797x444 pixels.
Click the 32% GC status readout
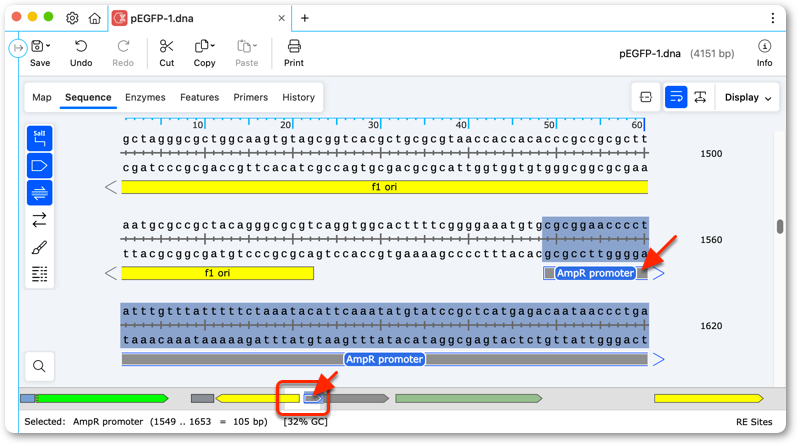[x=305, y=422]
